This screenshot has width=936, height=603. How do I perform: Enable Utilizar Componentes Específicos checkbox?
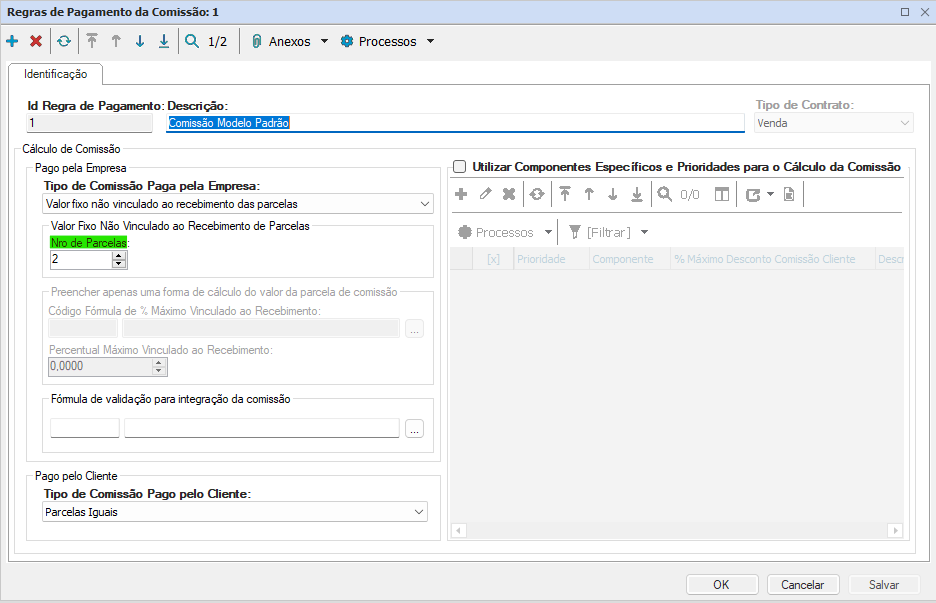(x=460, y=167)
